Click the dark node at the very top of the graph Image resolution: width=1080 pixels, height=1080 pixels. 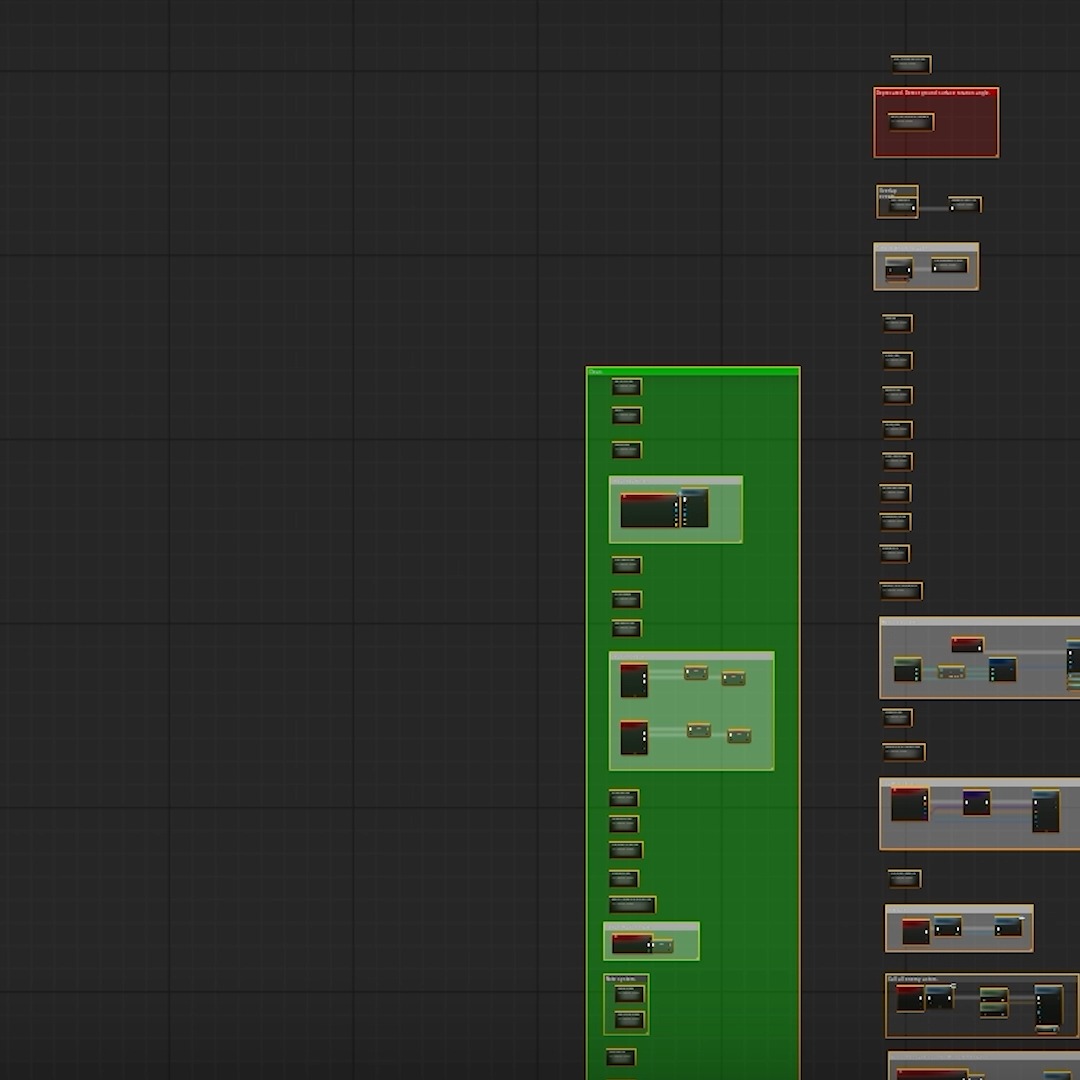click(910, 63)
